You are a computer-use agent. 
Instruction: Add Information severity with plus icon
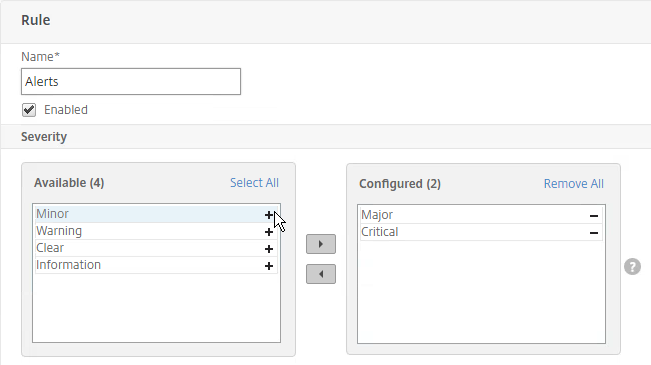pos(269,266)
